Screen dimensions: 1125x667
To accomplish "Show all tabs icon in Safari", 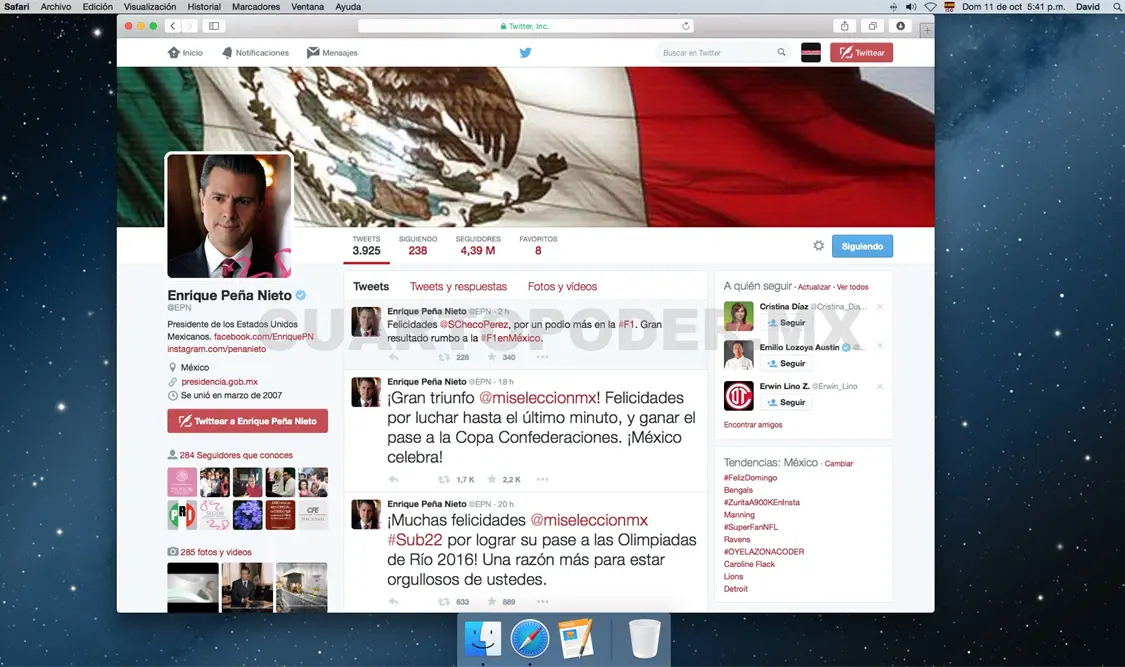I will click(872, 26).
